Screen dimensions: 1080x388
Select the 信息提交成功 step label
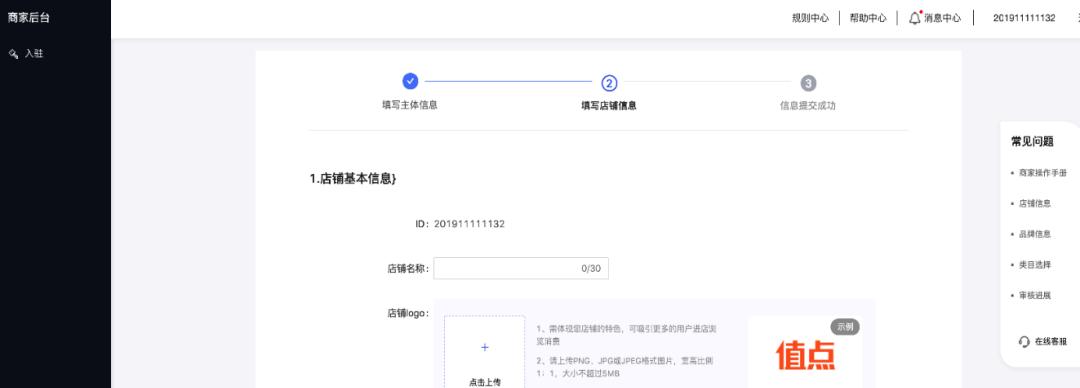click(x=807, y=106)
